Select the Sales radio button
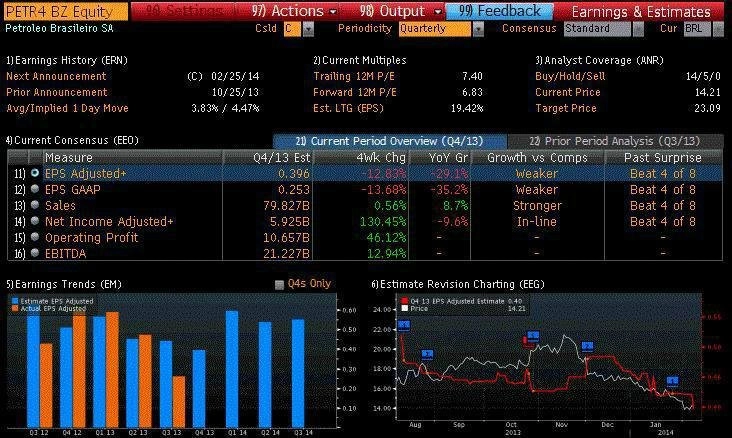This screenshot has width=732, height=438. 35,205
